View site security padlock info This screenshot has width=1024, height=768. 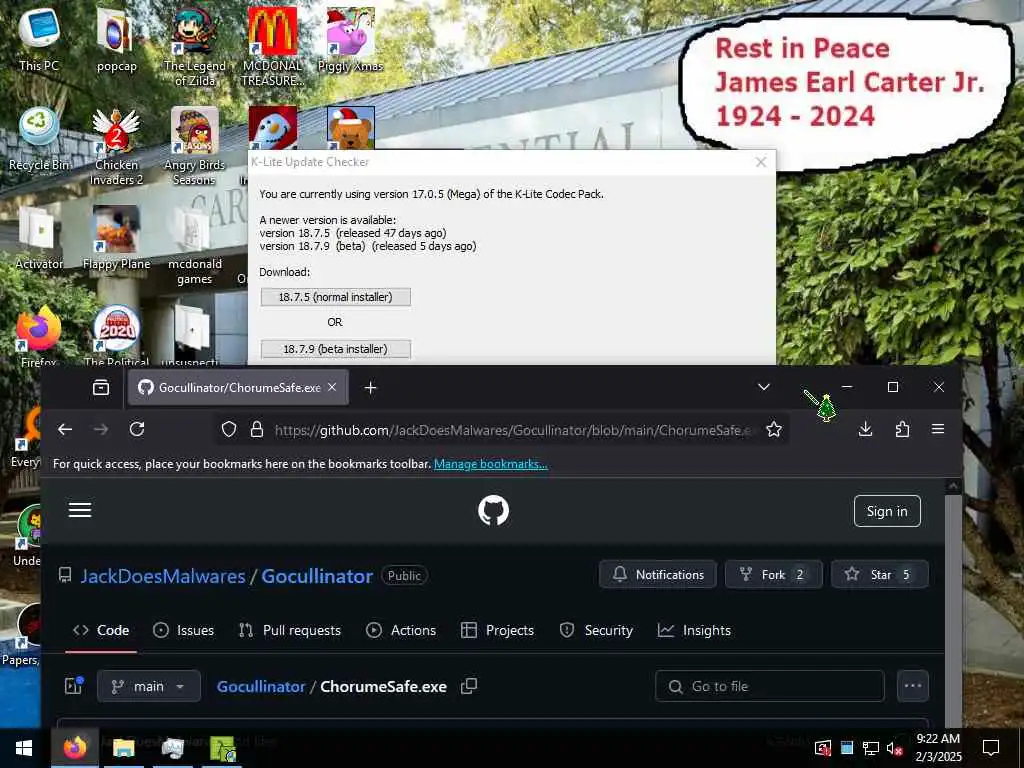point(257,429)
